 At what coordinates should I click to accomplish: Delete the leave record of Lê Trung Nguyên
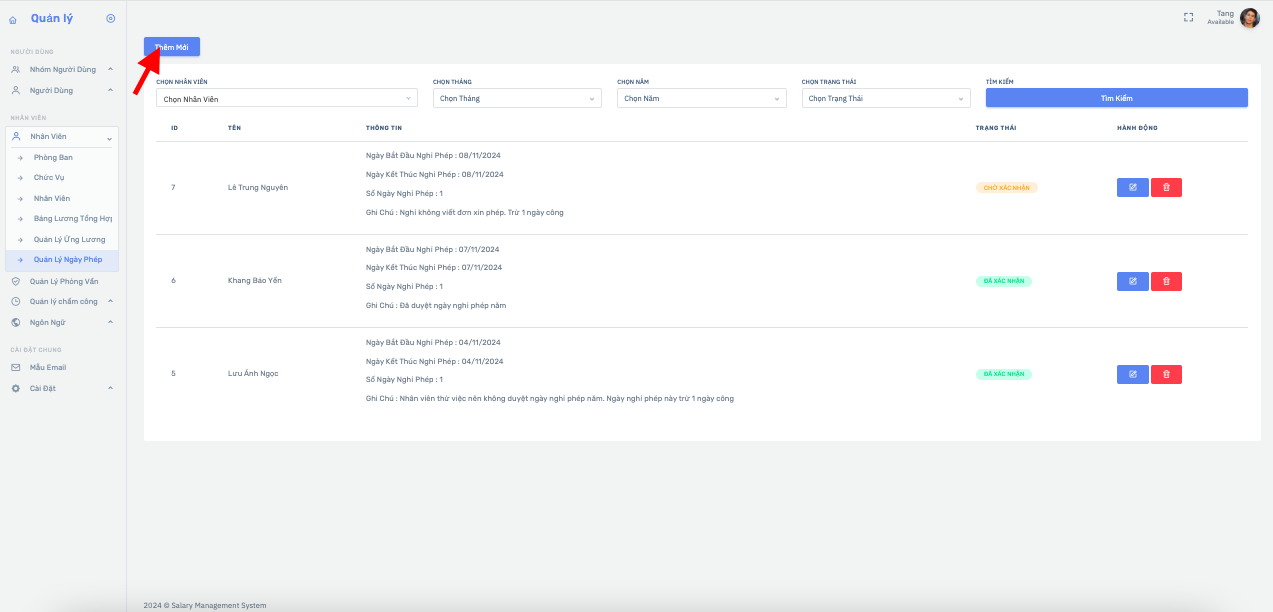coord(1166,187)
